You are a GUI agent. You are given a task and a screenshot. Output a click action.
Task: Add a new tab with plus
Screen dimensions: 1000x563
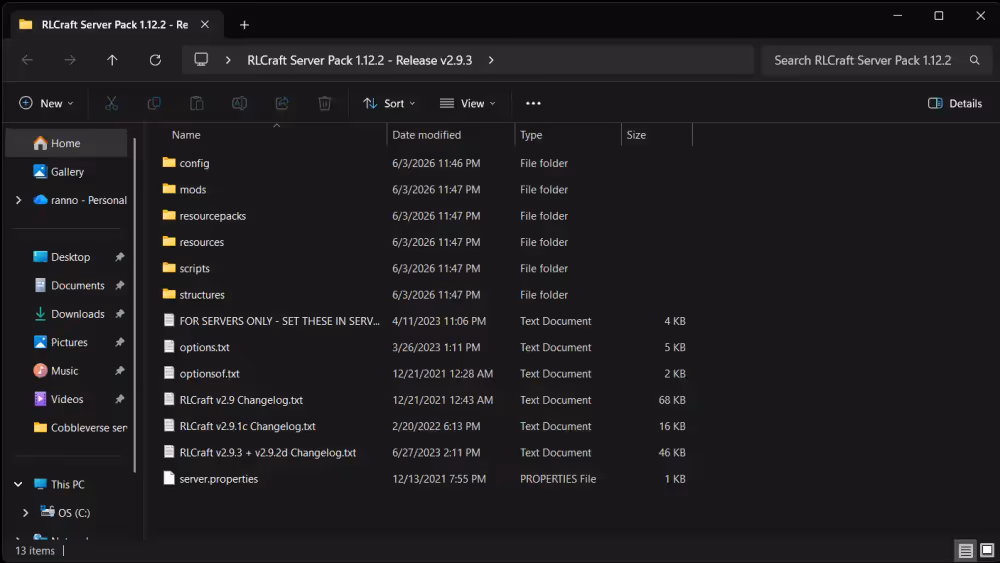244,25
